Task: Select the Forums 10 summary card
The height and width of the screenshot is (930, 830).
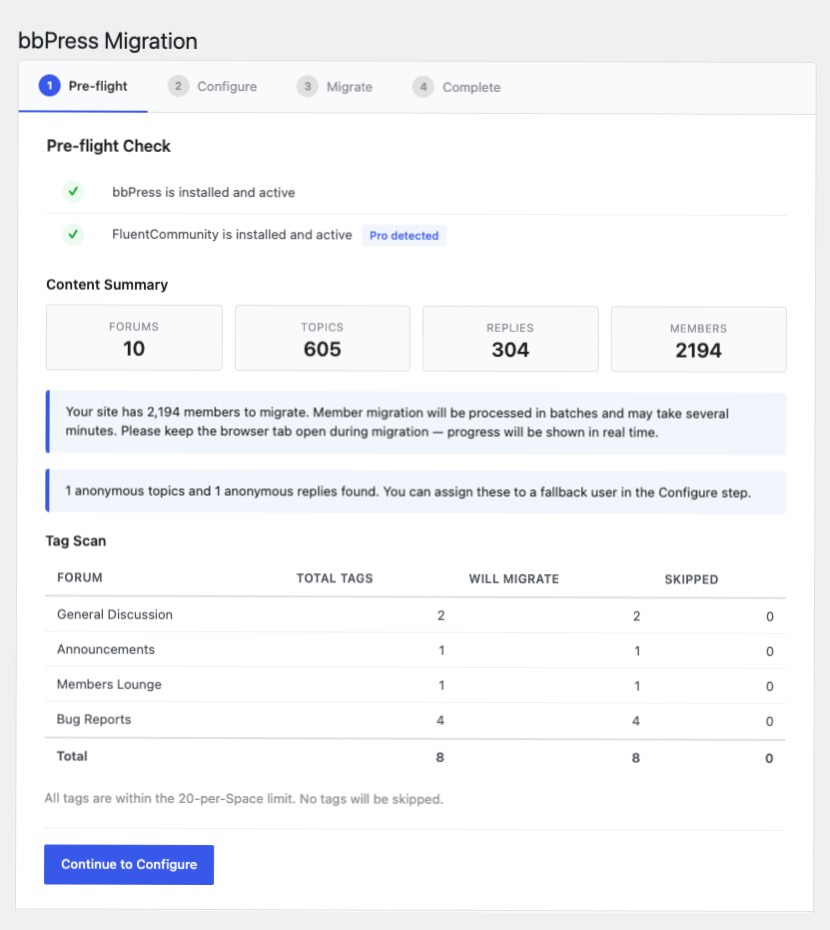Action: click(134, 338)
